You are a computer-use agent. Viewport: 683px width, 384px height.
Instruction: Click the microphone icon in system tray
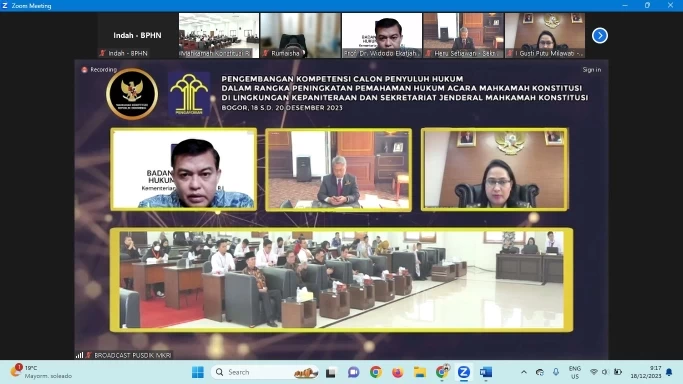click(x=556, y=372)
